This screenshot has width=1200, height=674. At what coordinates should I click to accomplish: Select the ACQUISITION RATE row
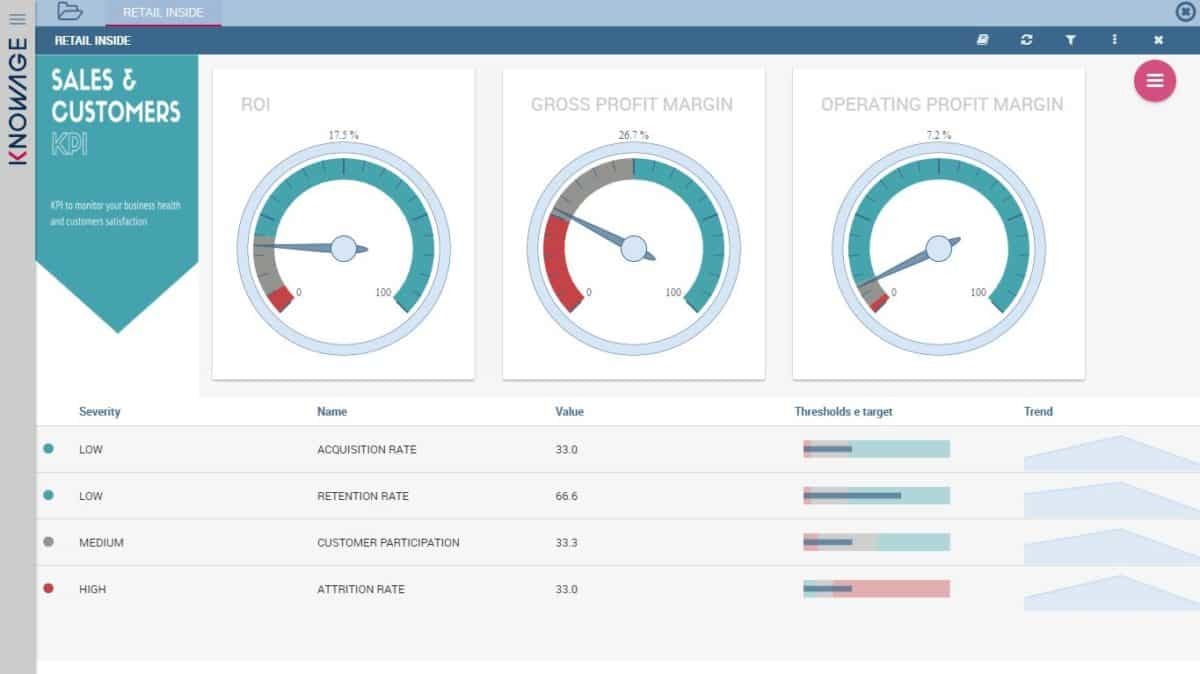click(367, 450)
